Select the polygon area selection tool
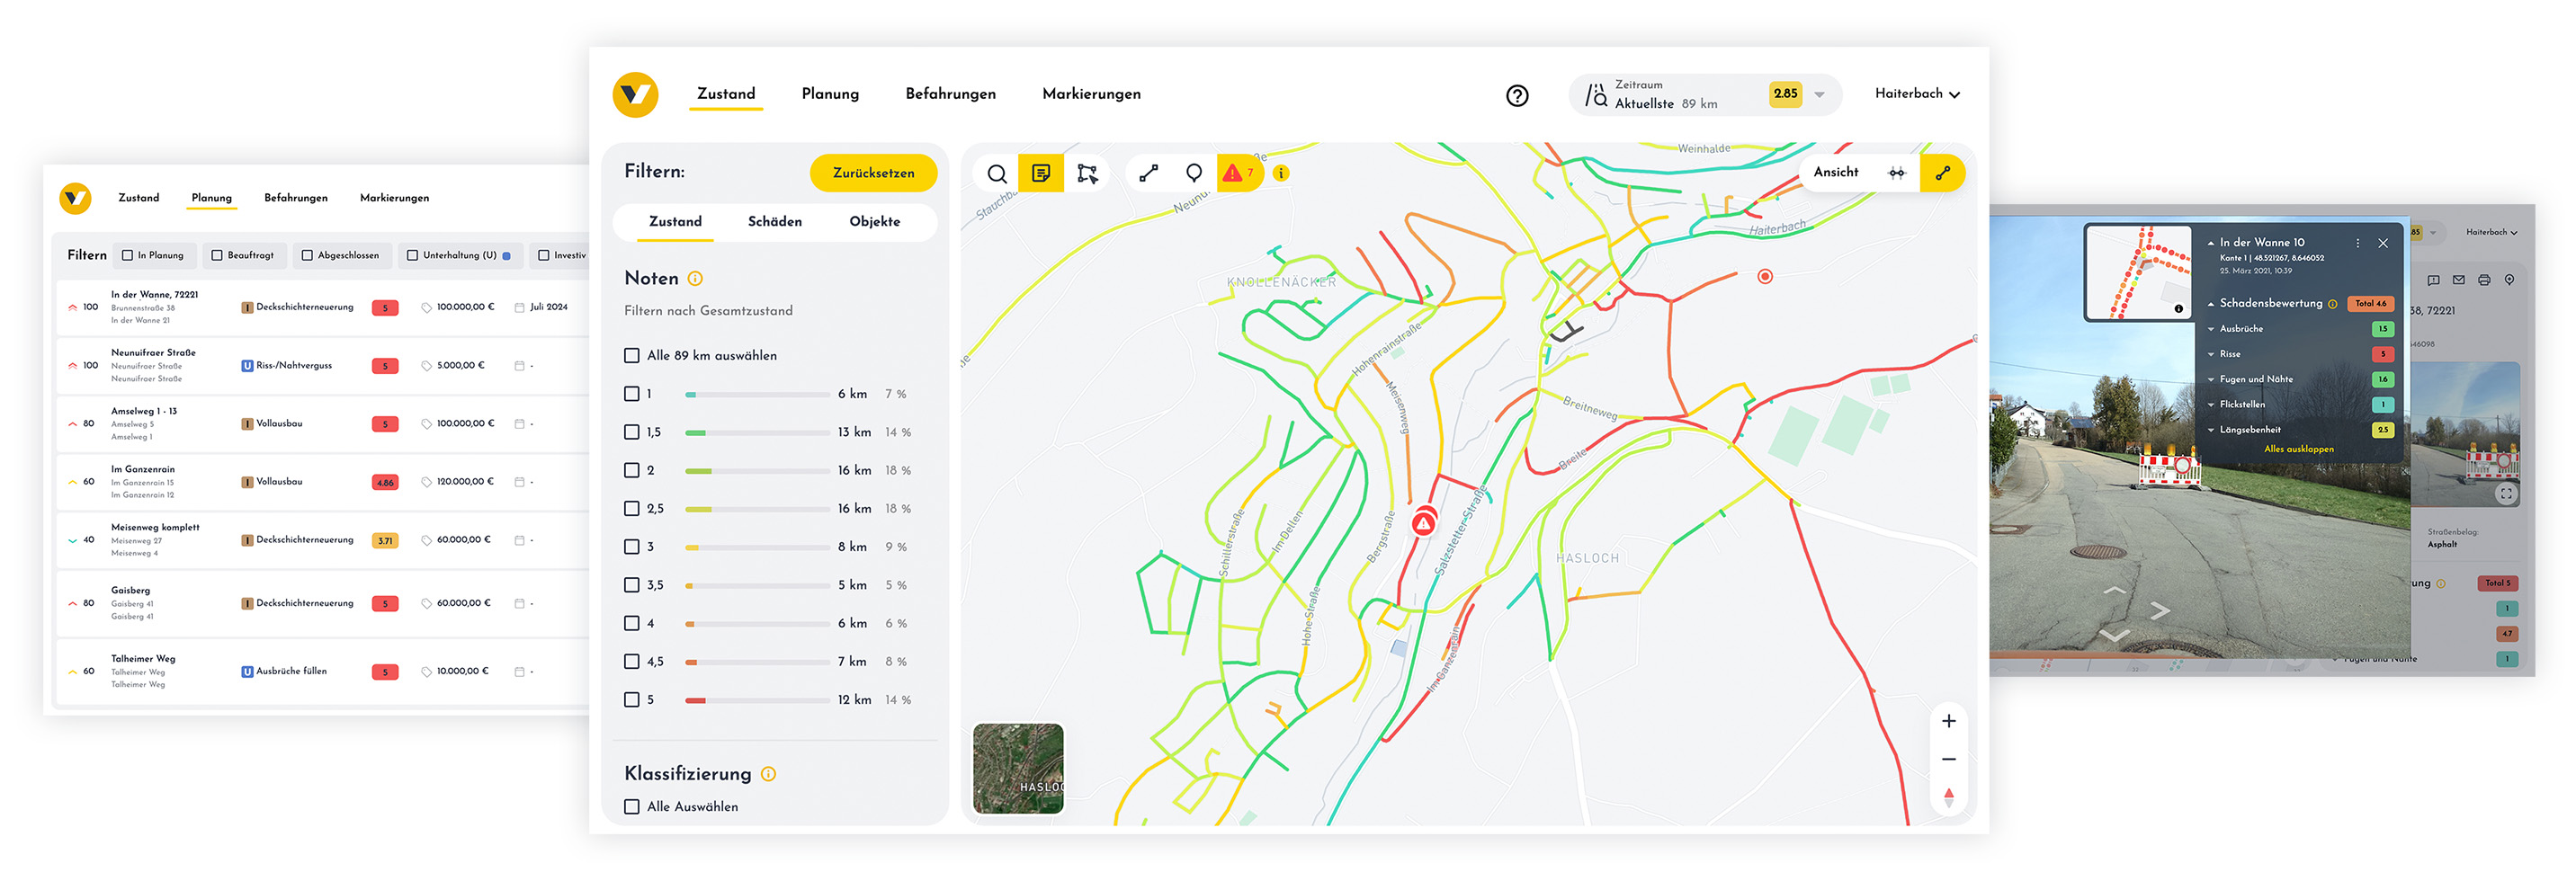The height and width of the screenshot is (881, 2576). point(1087,173)
